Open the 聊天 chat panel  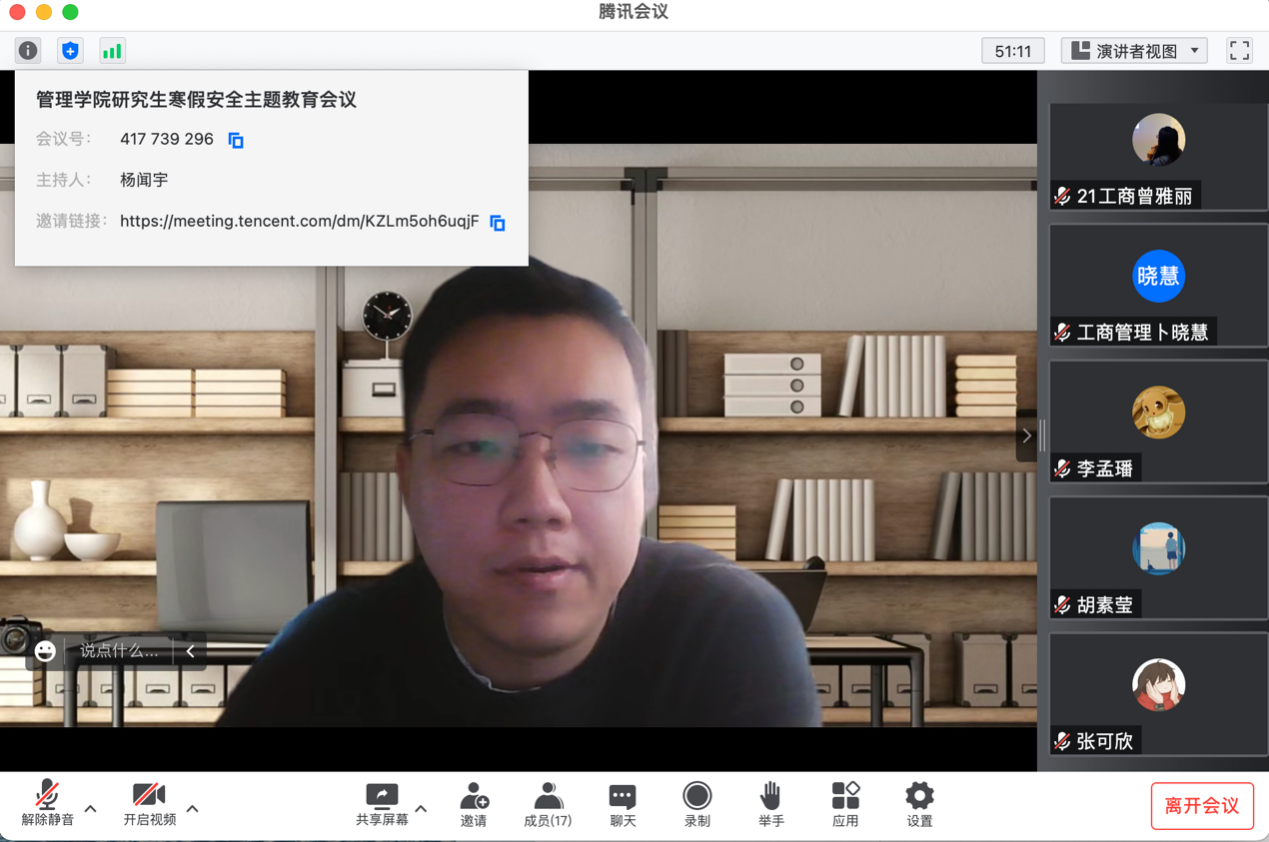click(x=622, y=804)
